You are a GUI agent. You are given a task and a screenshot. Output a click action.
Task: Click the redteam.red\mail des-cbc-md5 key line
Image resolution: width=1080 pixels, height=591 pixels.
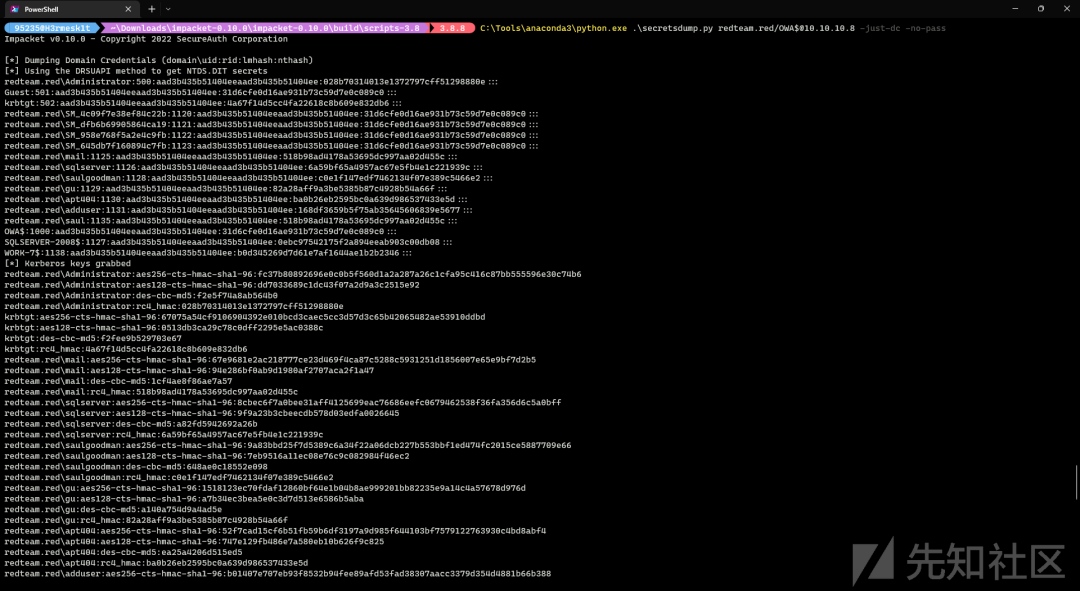(118, 381)
